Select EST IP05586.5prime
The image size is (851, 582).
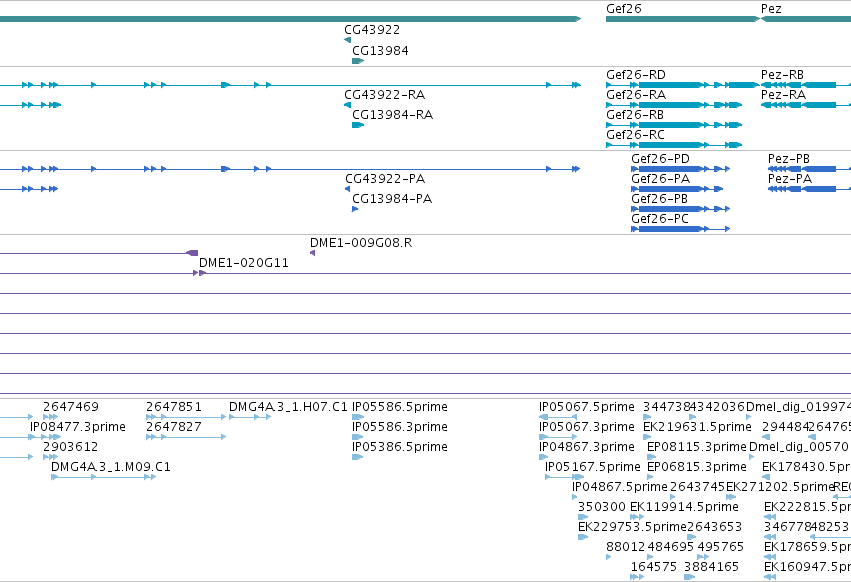point(358,417)
